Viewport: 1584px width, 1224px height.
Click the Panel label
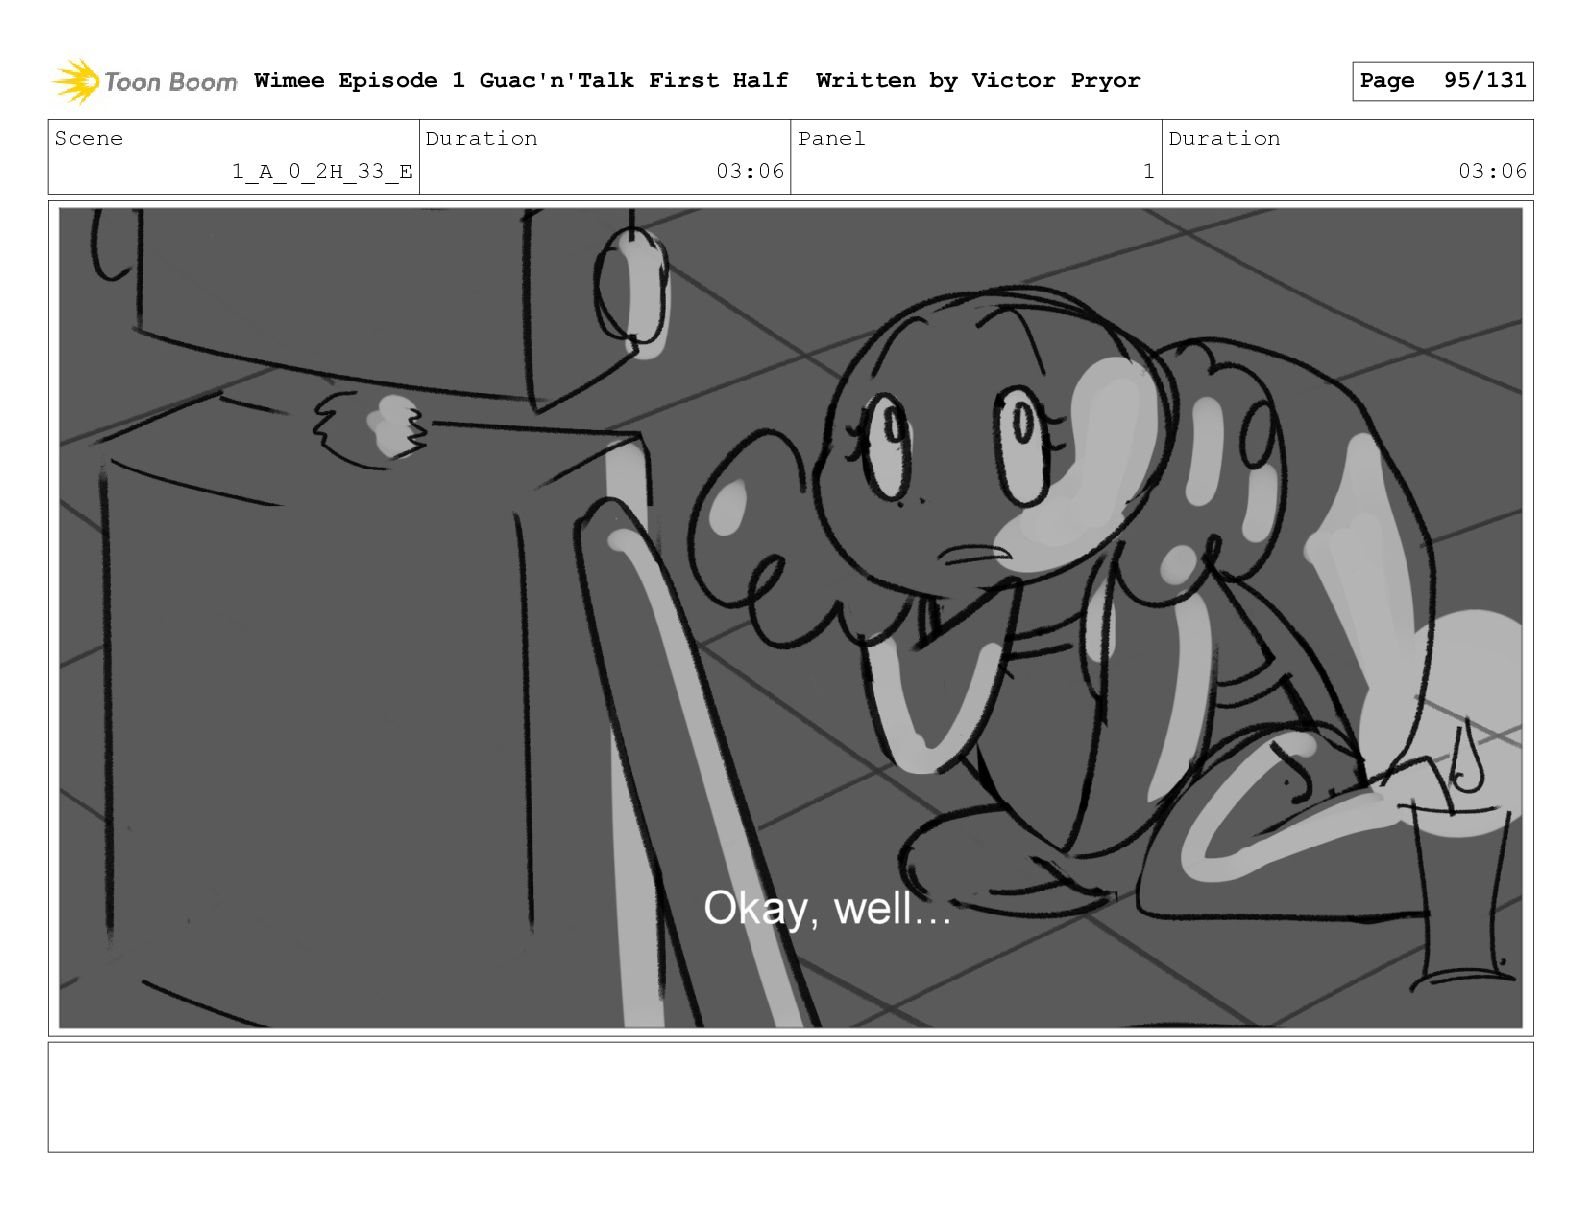pyautogui.click(x=831, y=139)
